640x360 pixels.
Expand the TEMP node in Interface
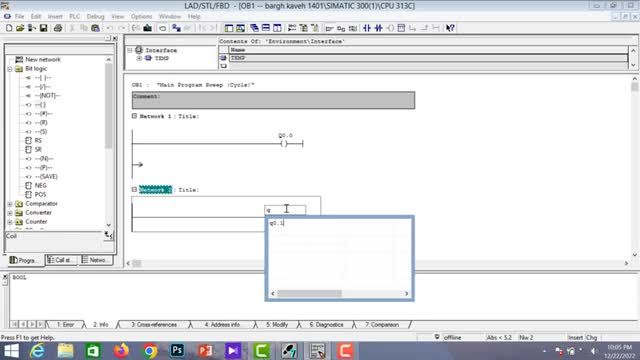(x=139, y=58)
